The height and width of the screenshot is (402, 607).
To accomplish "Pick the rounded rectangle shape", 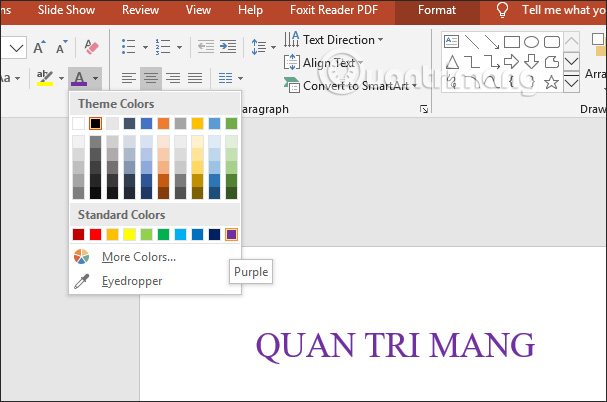I will pos(552,41).
